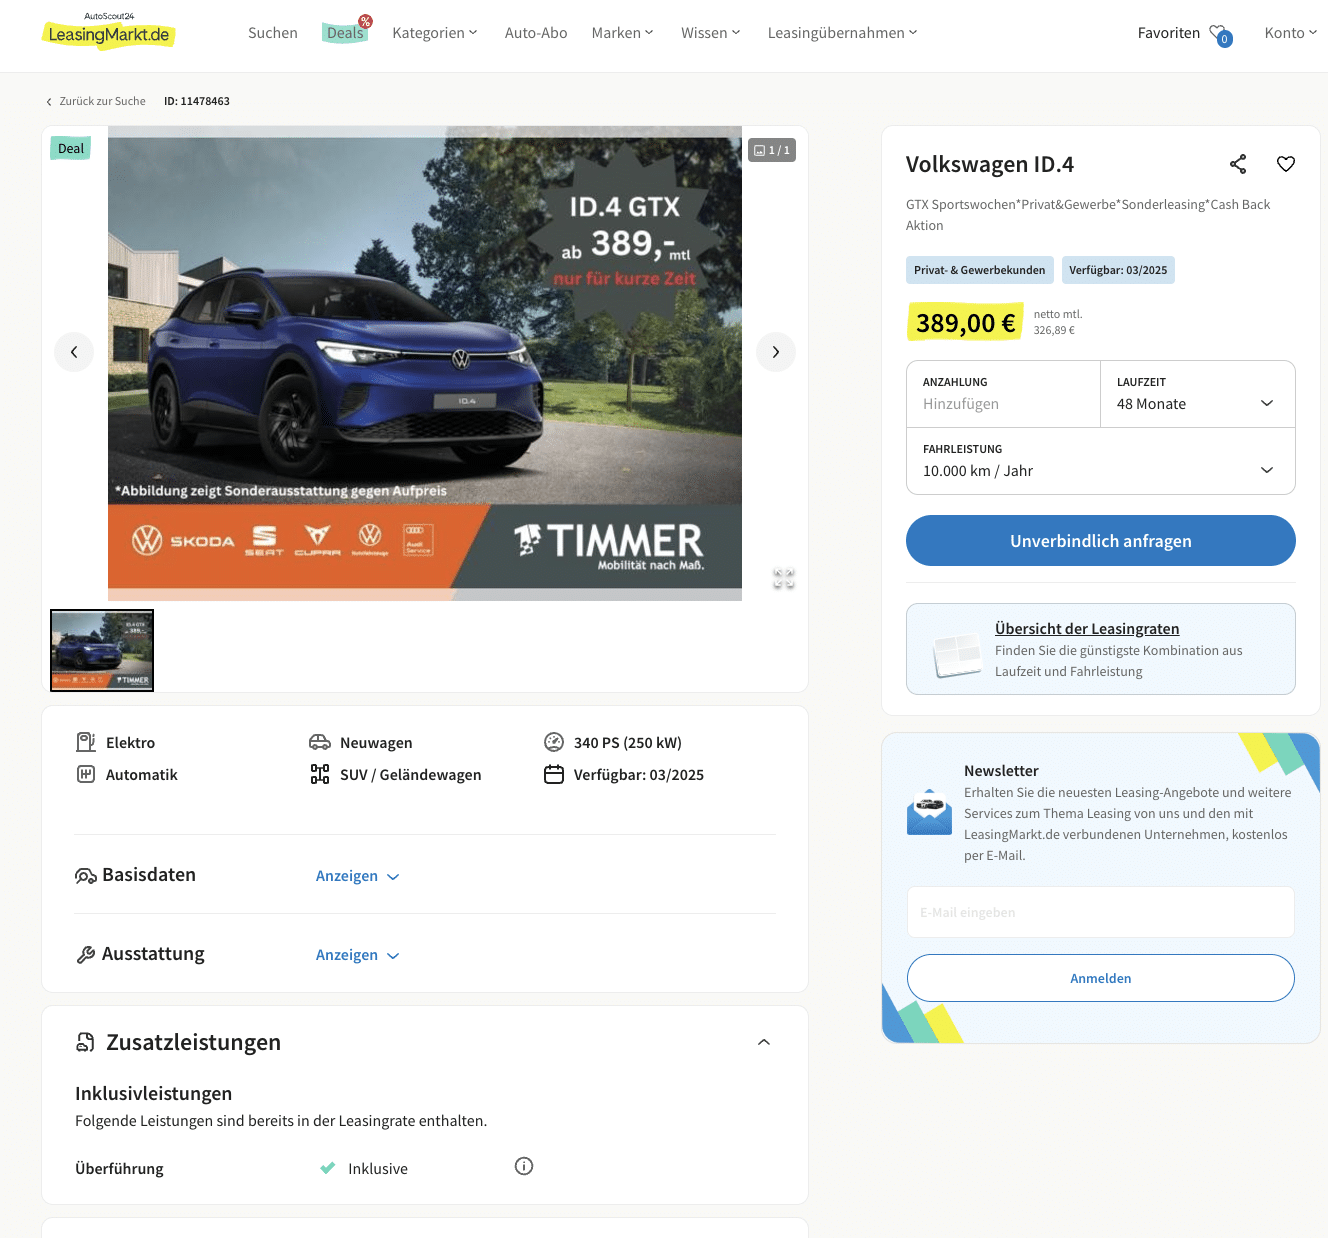Add Volkswagen ID.4 to favorites heart
Viewport: 1328px width, 1238px height.
1286,164
